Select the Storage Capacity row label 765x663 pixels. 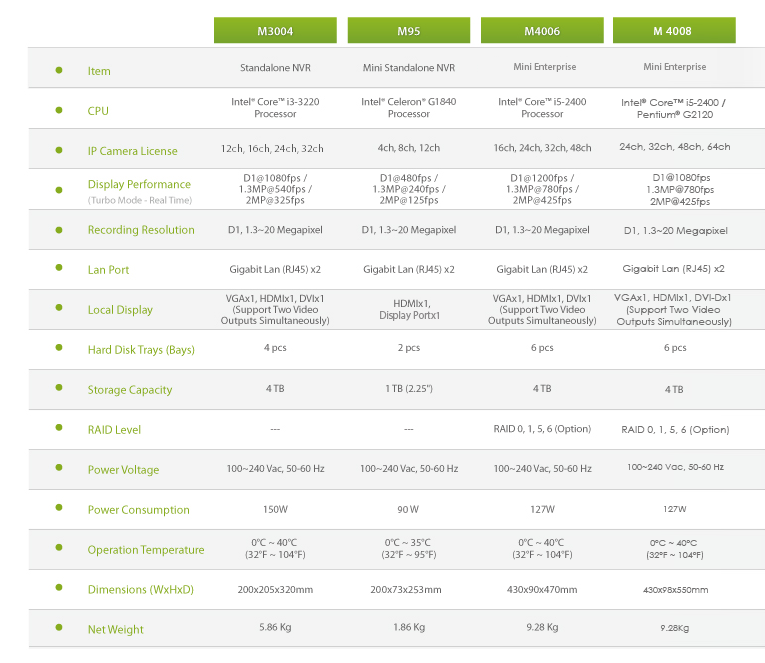(x=130, y=390)
